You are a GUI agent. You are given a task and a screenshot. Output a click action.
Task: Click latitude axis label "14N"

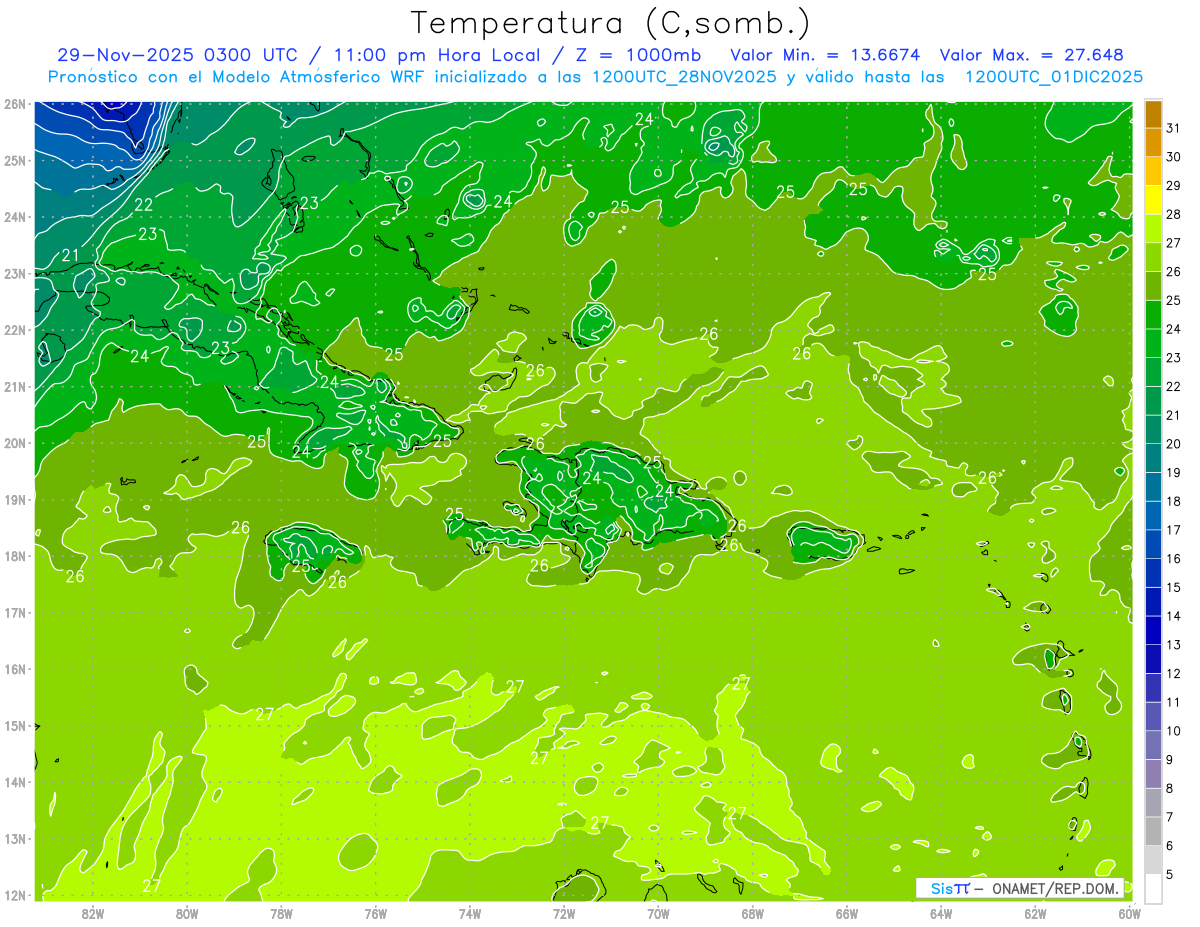pyautogui.click(x=14, y=782)
